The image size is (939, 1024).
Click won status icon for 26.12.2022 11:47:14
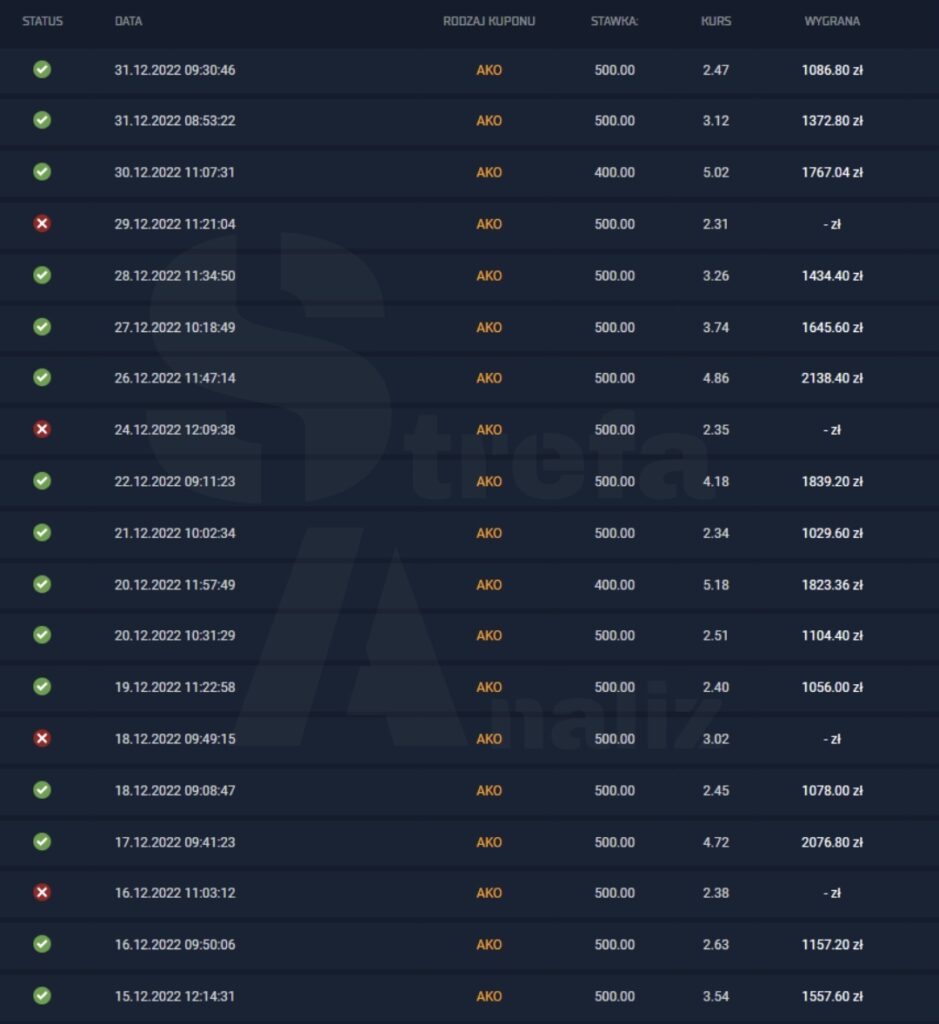click(x=42, y=377)
